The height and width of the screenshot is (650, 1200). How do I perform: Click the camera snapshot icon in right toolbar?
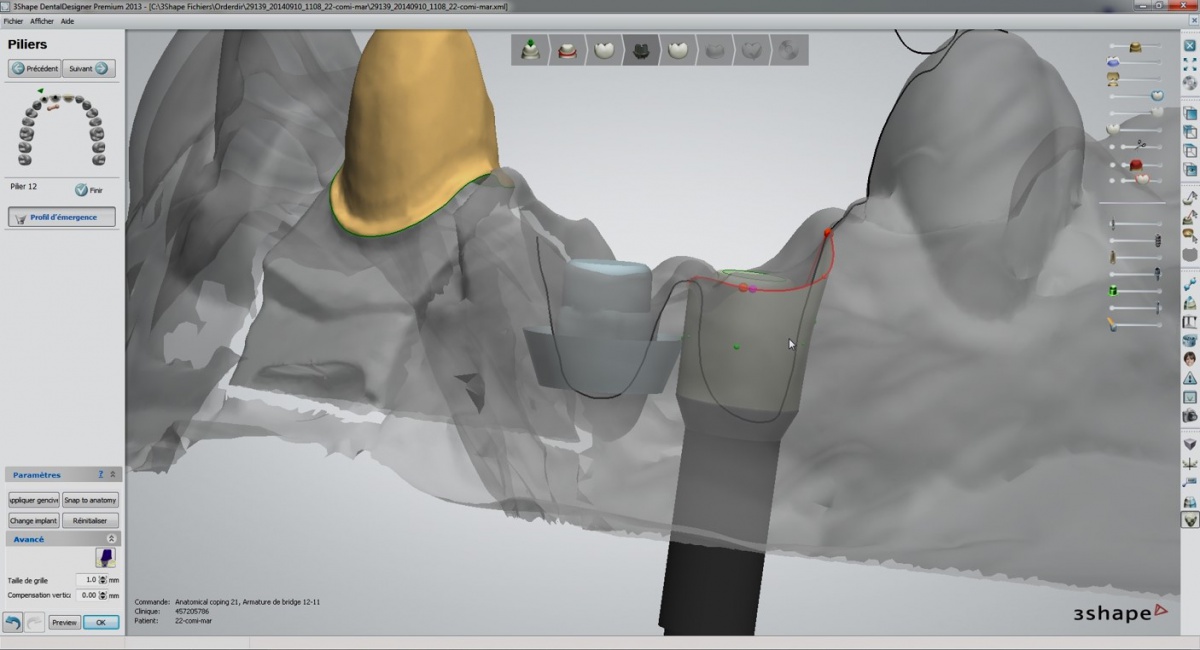pos(1190,415)
